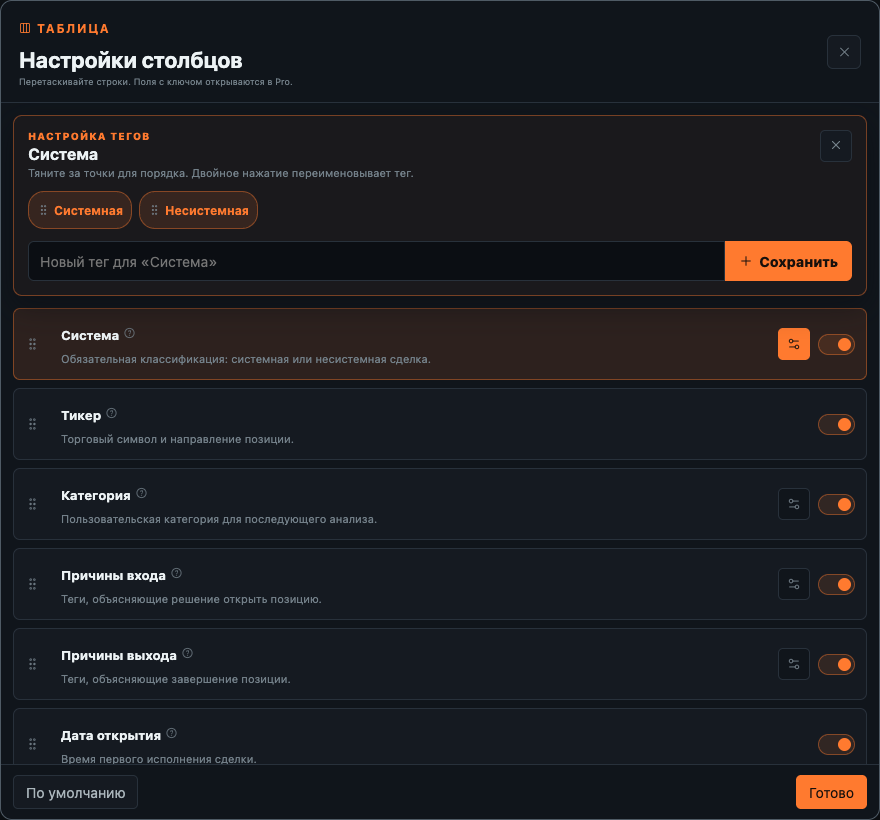Image resolution: width=880 pixels, height=820 pixels.
Task: Click the Дата открытия row title
Action: coord(111,736)
